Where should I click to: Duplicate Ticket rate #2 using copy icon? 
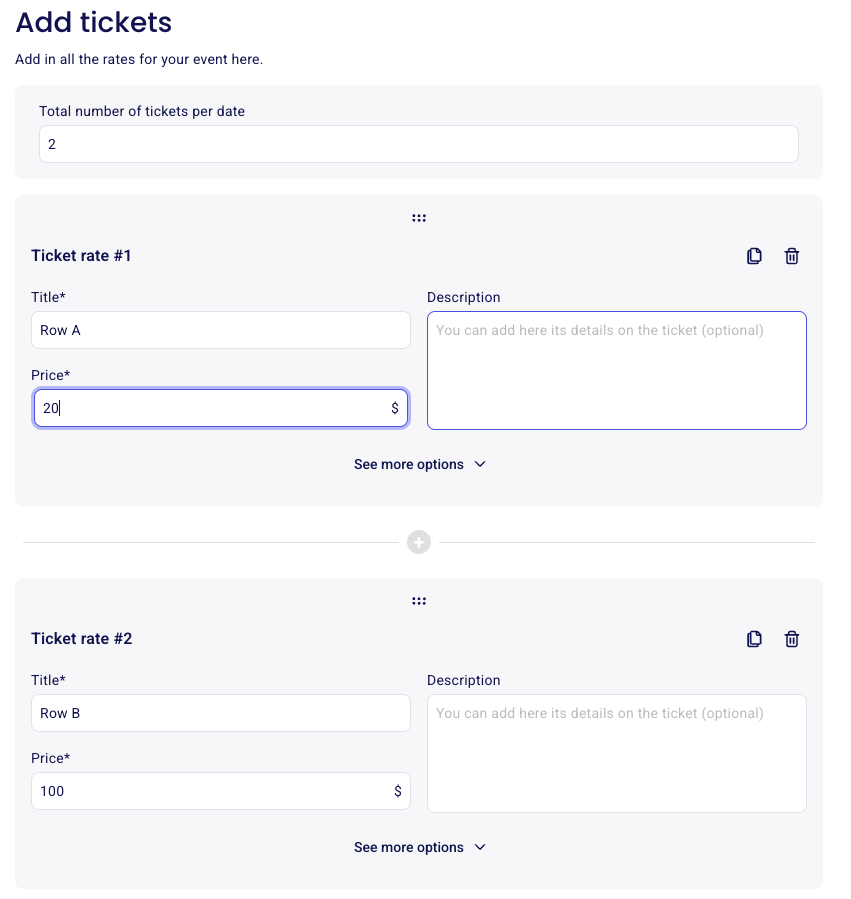[755, 639]
